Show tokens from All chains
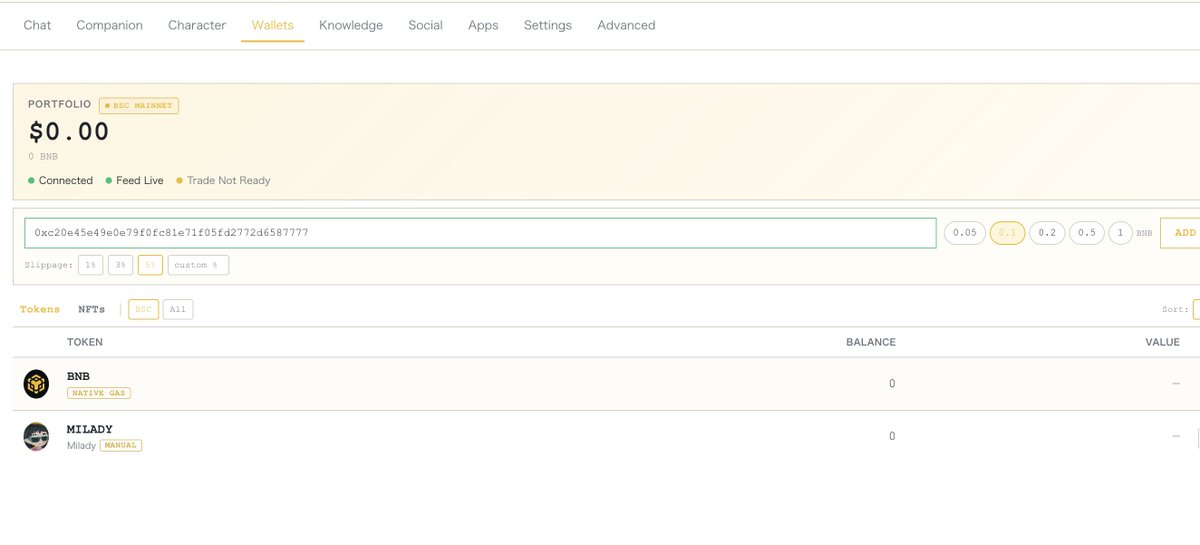The width and height of the screenshot is (1200, 545). pos(178,310)
